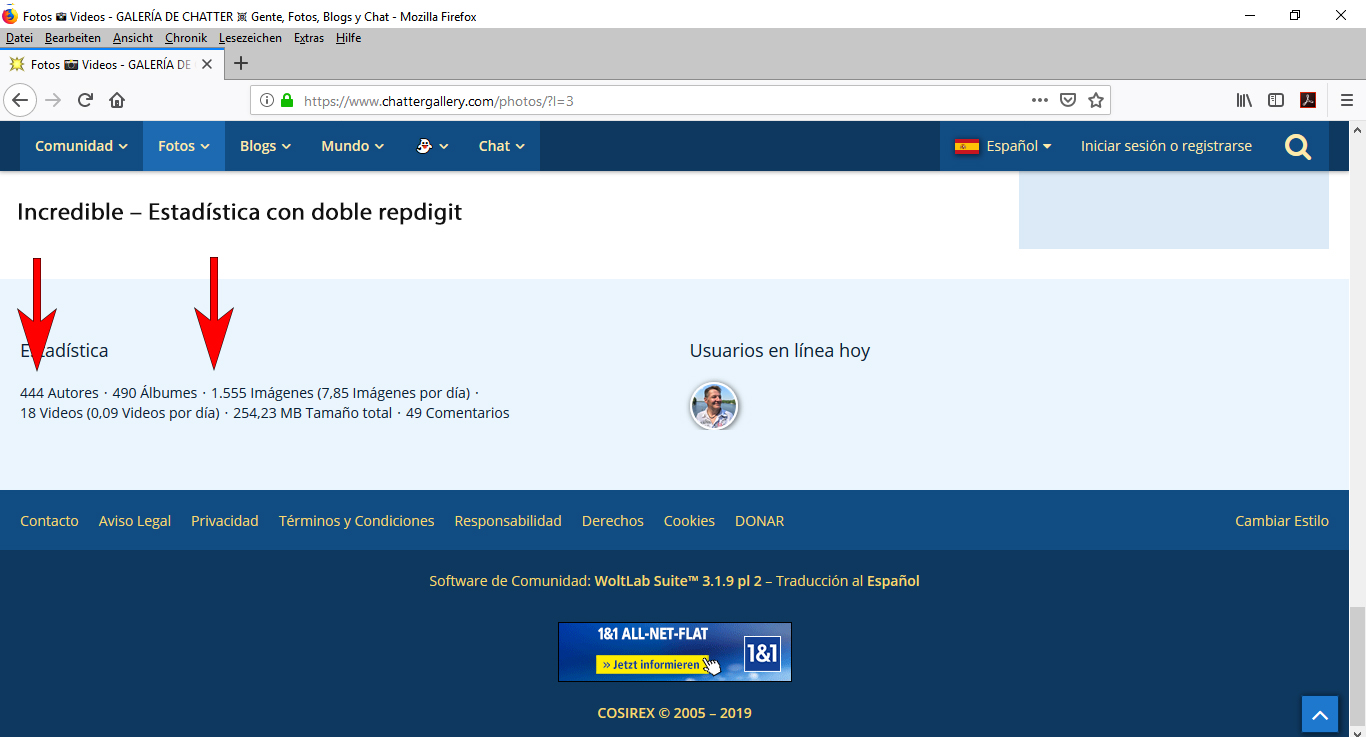Open the Lesezeichen menu
Screen dimensions: 1366x737
250,38
